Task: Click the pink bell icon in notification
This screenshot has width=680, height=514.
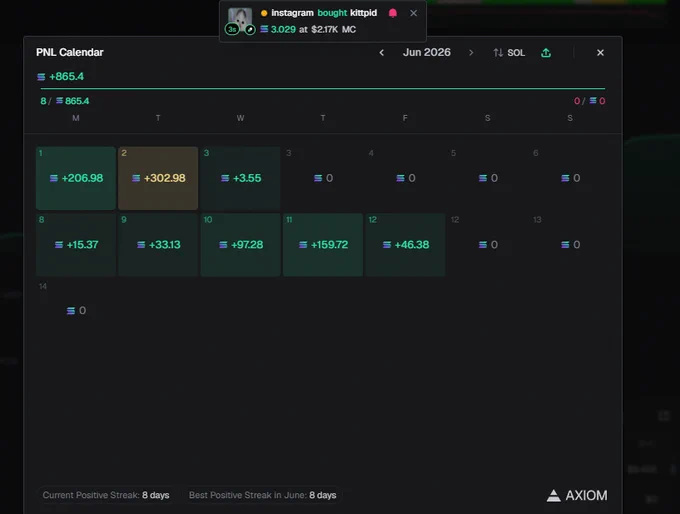Action: coord(393,13)
